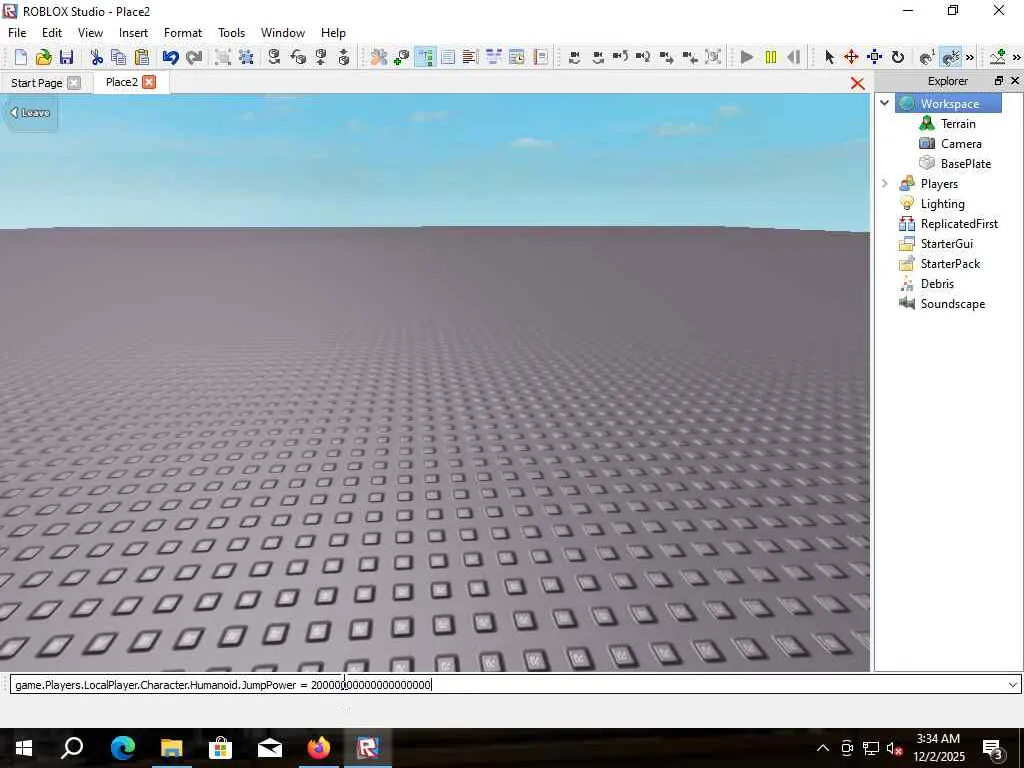Open File Explorer from the taskbar
Screen dimensions: 1024x768
[x=171, y=748]
